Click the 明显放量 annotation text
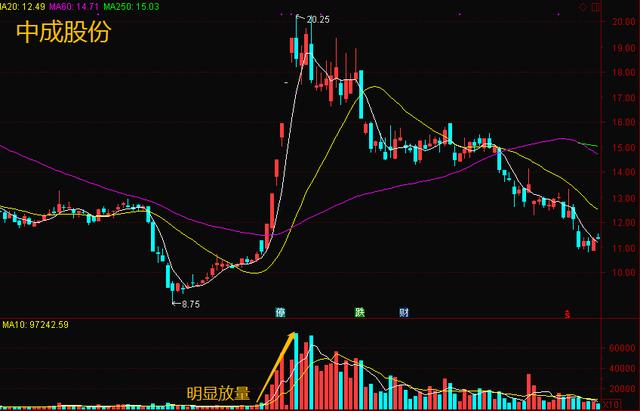This screenshot has width=640, height=411. point(218,392)
